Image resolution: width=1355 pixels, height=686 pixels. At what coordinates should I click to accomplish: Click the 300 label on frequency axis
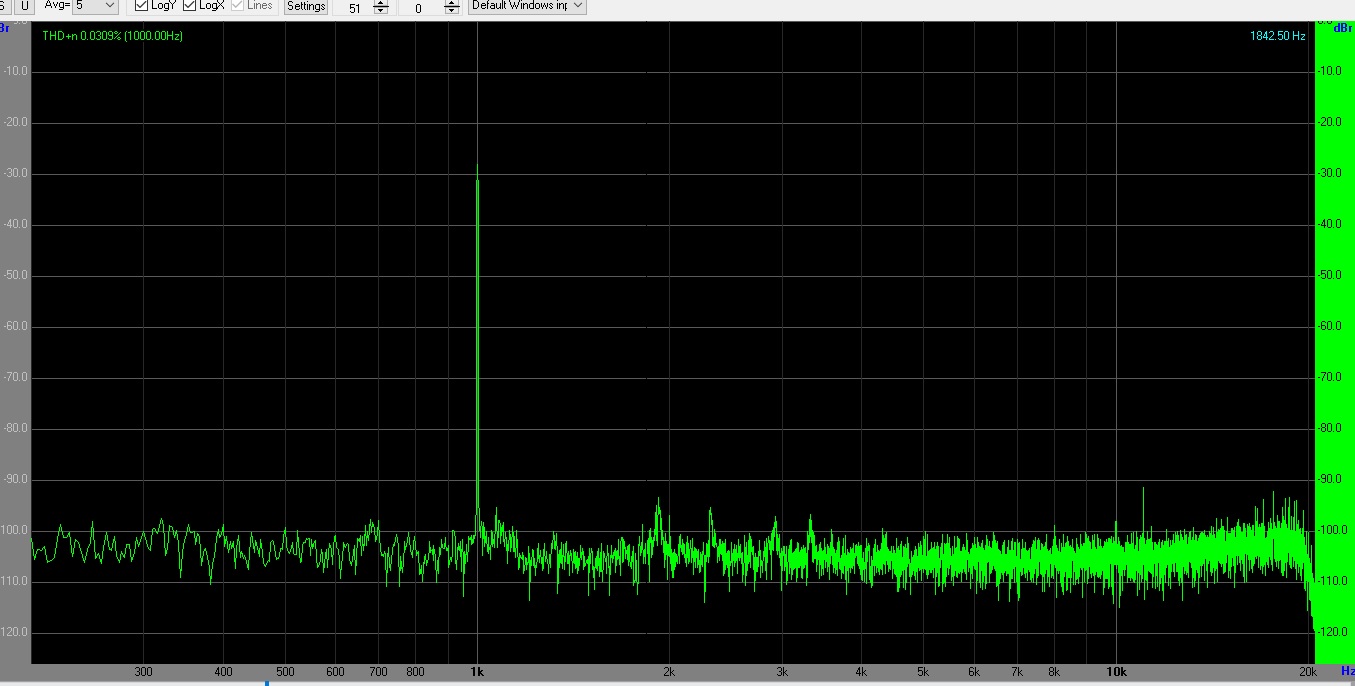pyautogui.click(x=143, y=673)
